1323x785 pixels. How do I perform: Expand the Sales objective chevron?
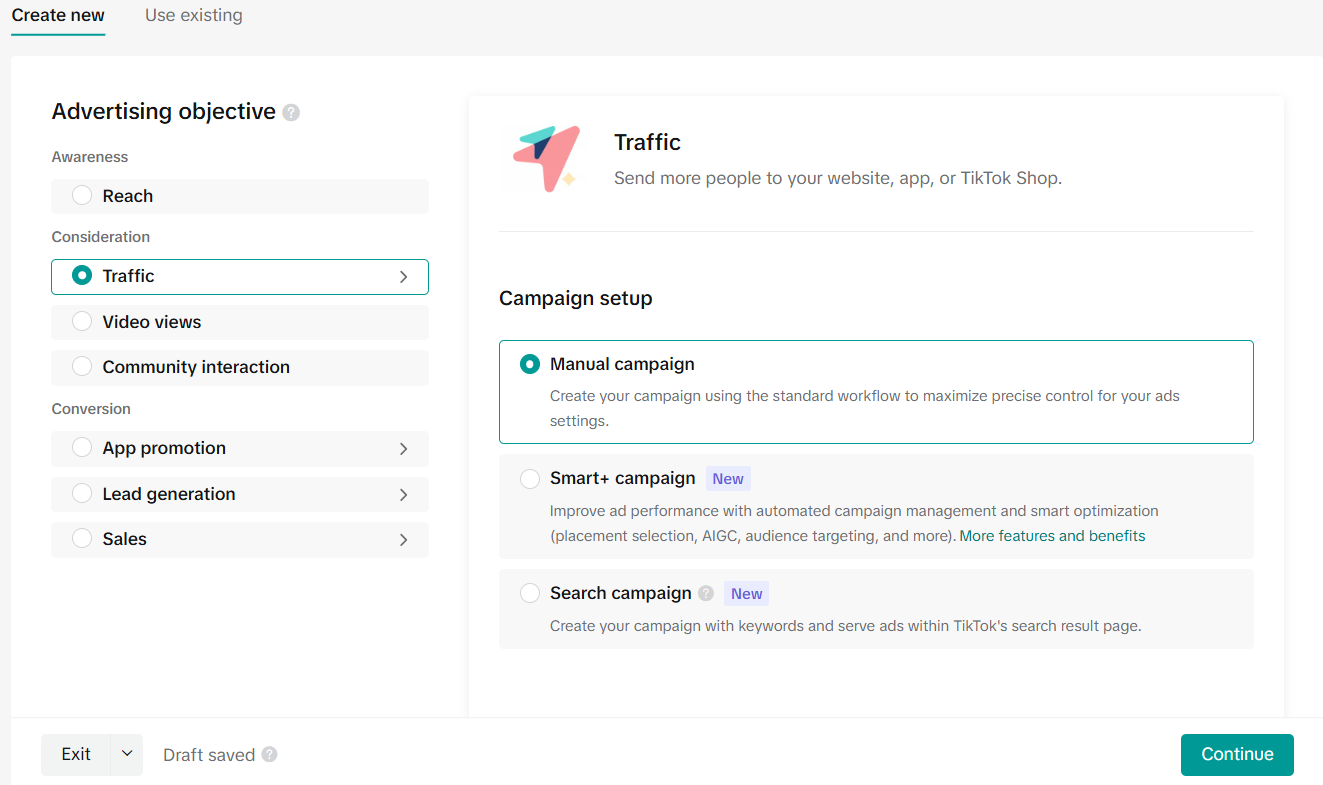coord(403,540)
